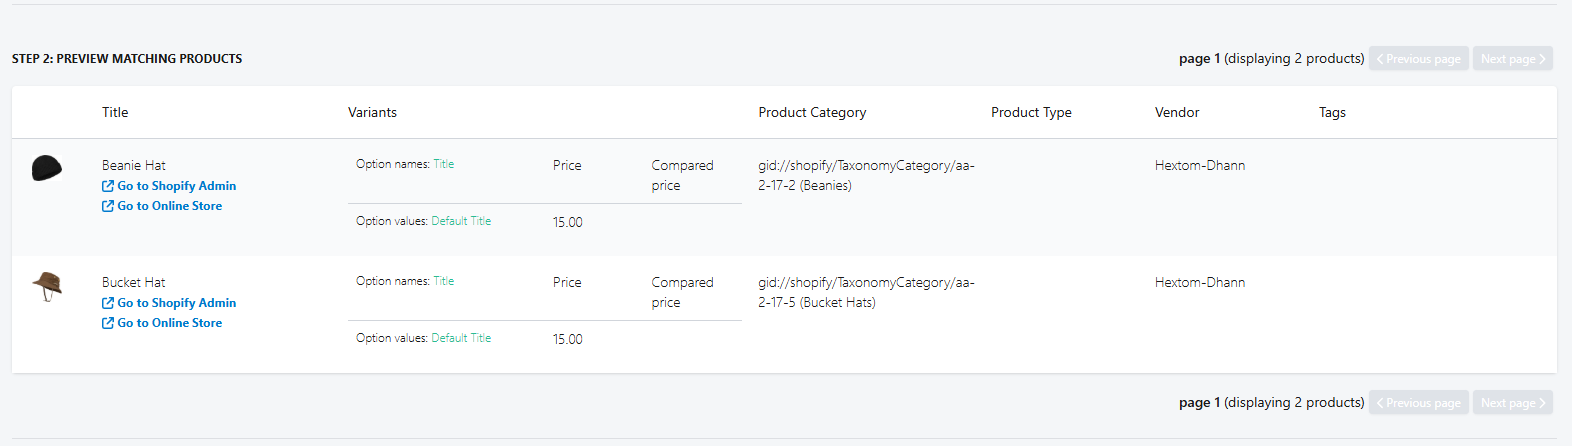
Task: Open Beanie Hat's Go to Shopify Admin link
Action: click(176, 186)
